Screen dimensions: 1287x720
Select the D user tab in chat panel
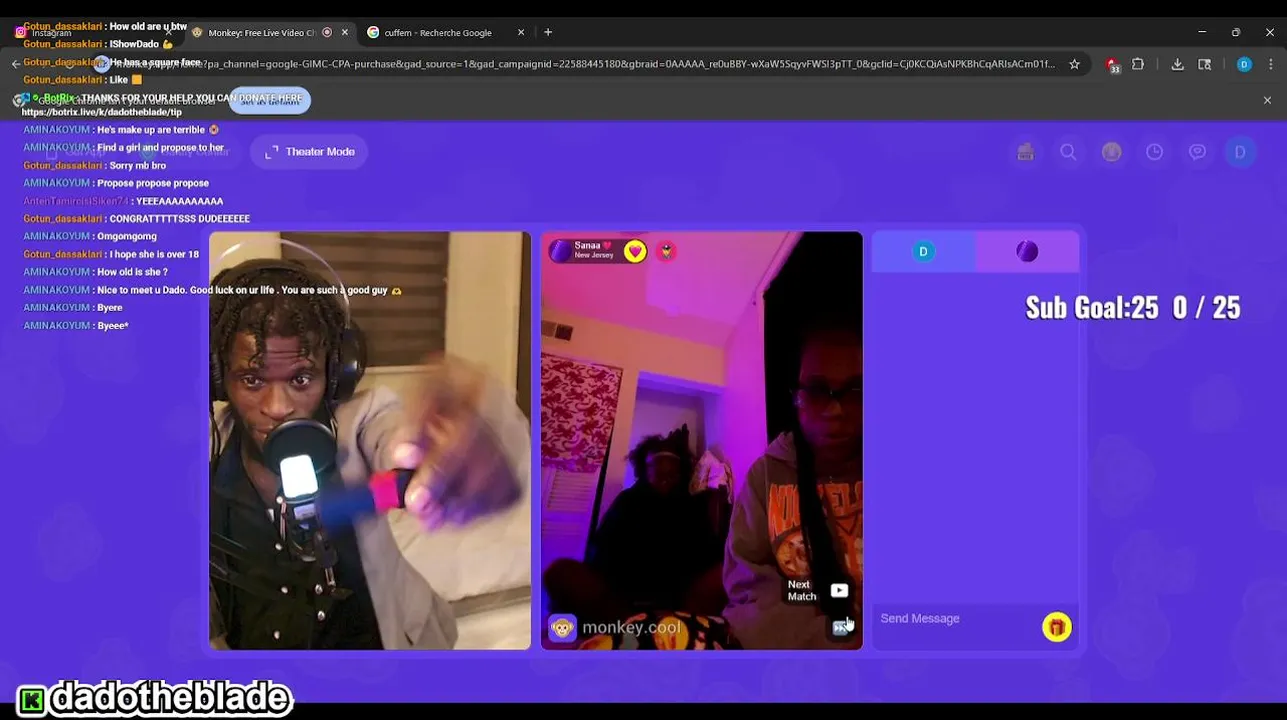coord(923,251)
